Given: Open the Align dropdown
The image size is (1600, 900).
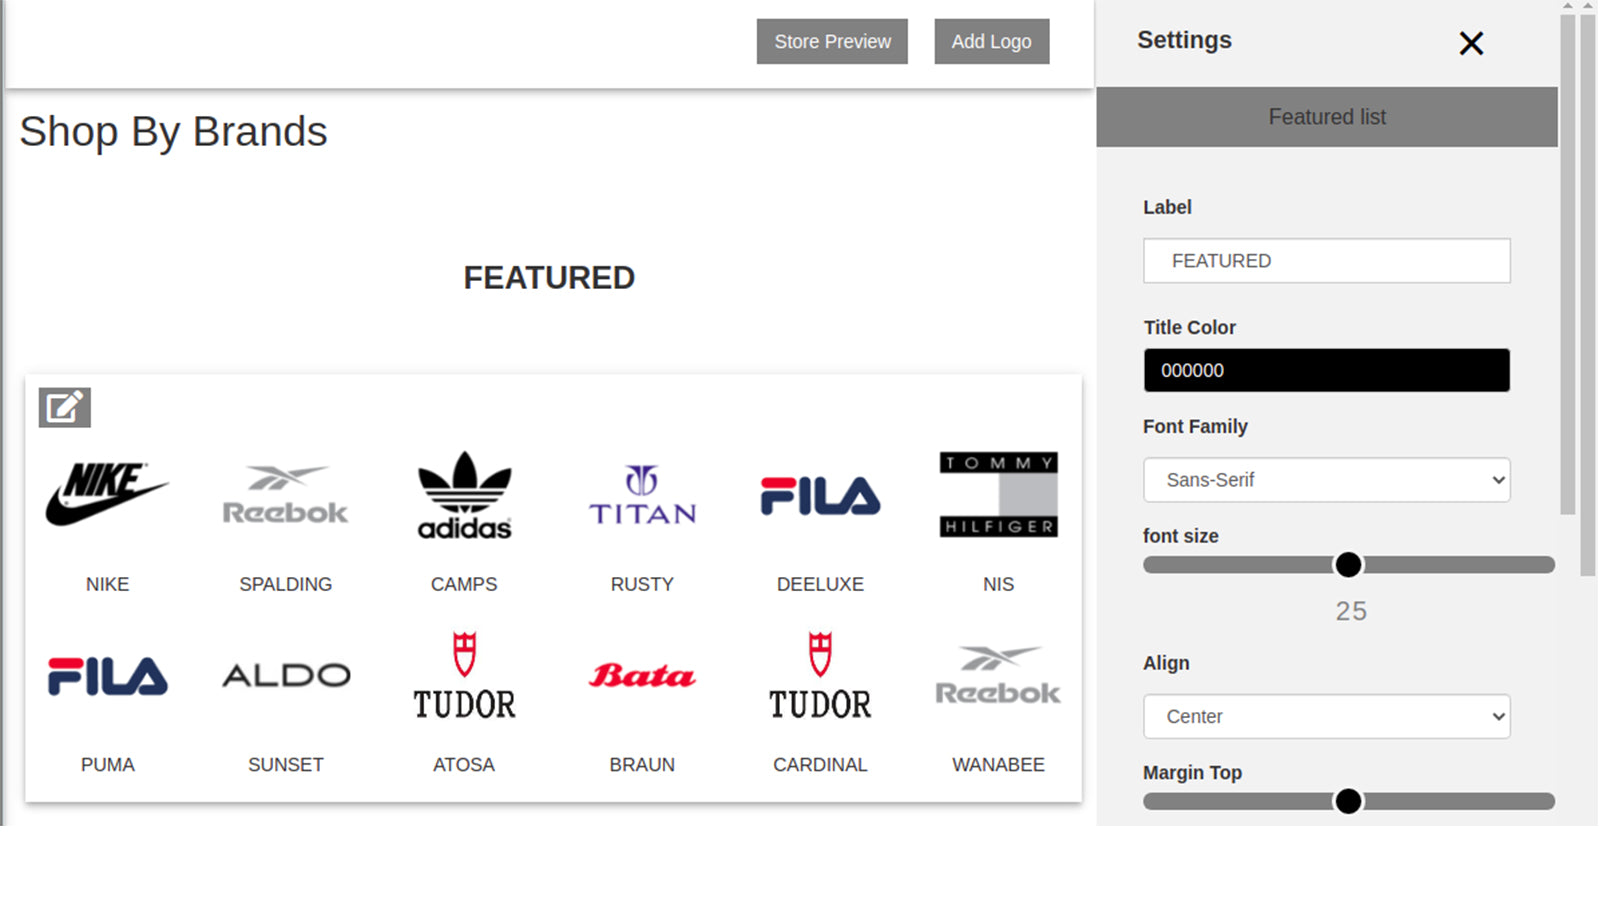Looking at the screenshot, I should tap(1326, 716).
